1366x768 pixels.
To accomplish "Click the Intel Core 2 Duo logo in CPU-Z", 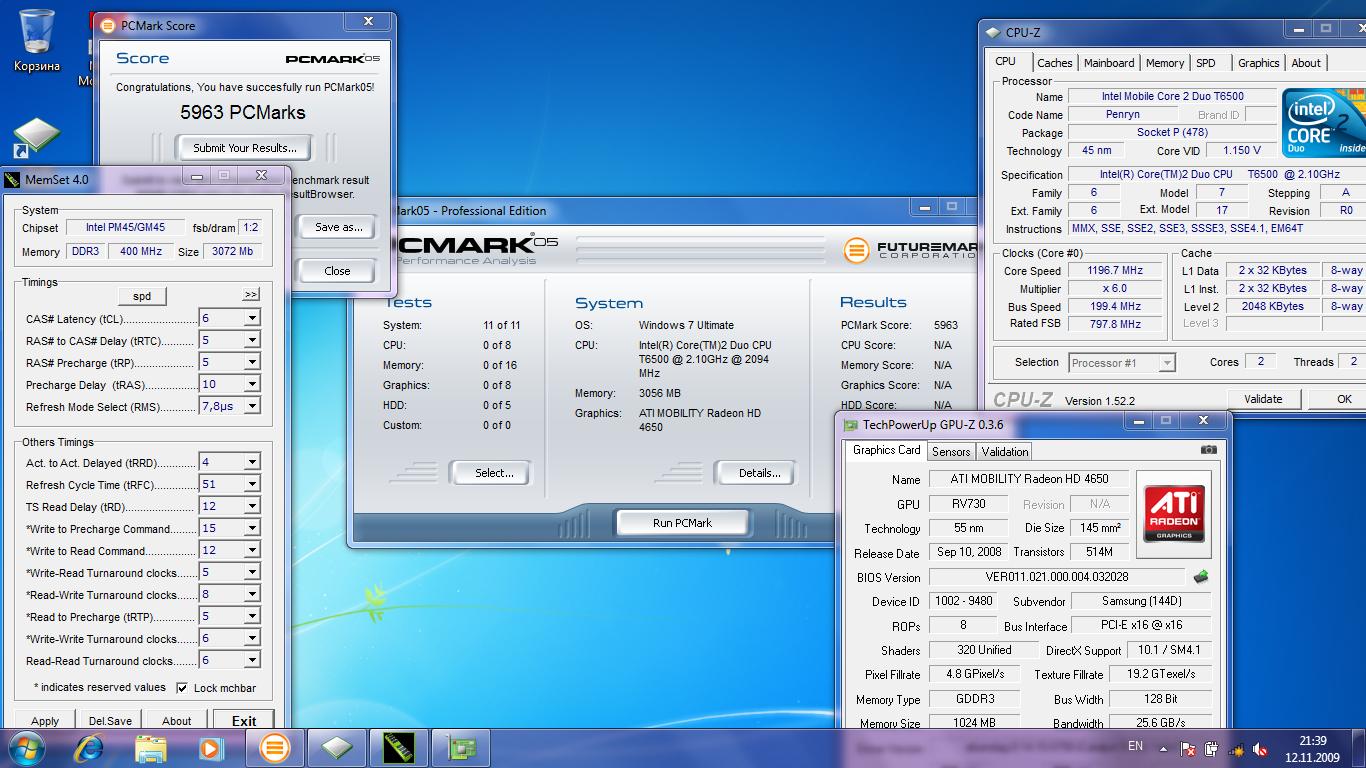I will (x=1325, y=123).
